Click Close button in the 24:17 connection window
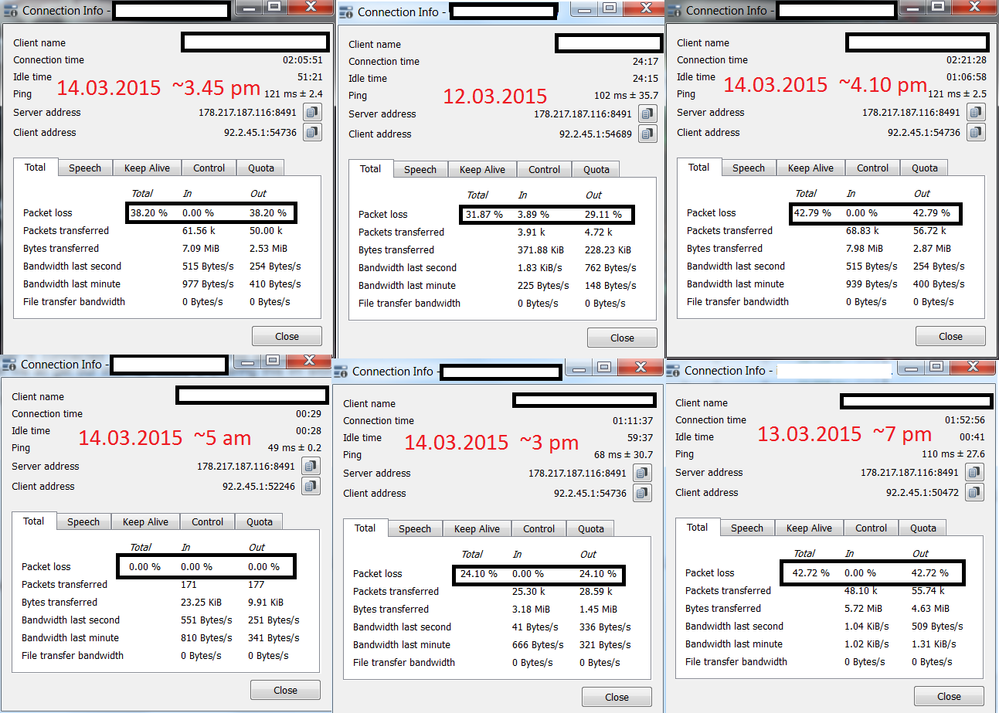 point(622,338)
